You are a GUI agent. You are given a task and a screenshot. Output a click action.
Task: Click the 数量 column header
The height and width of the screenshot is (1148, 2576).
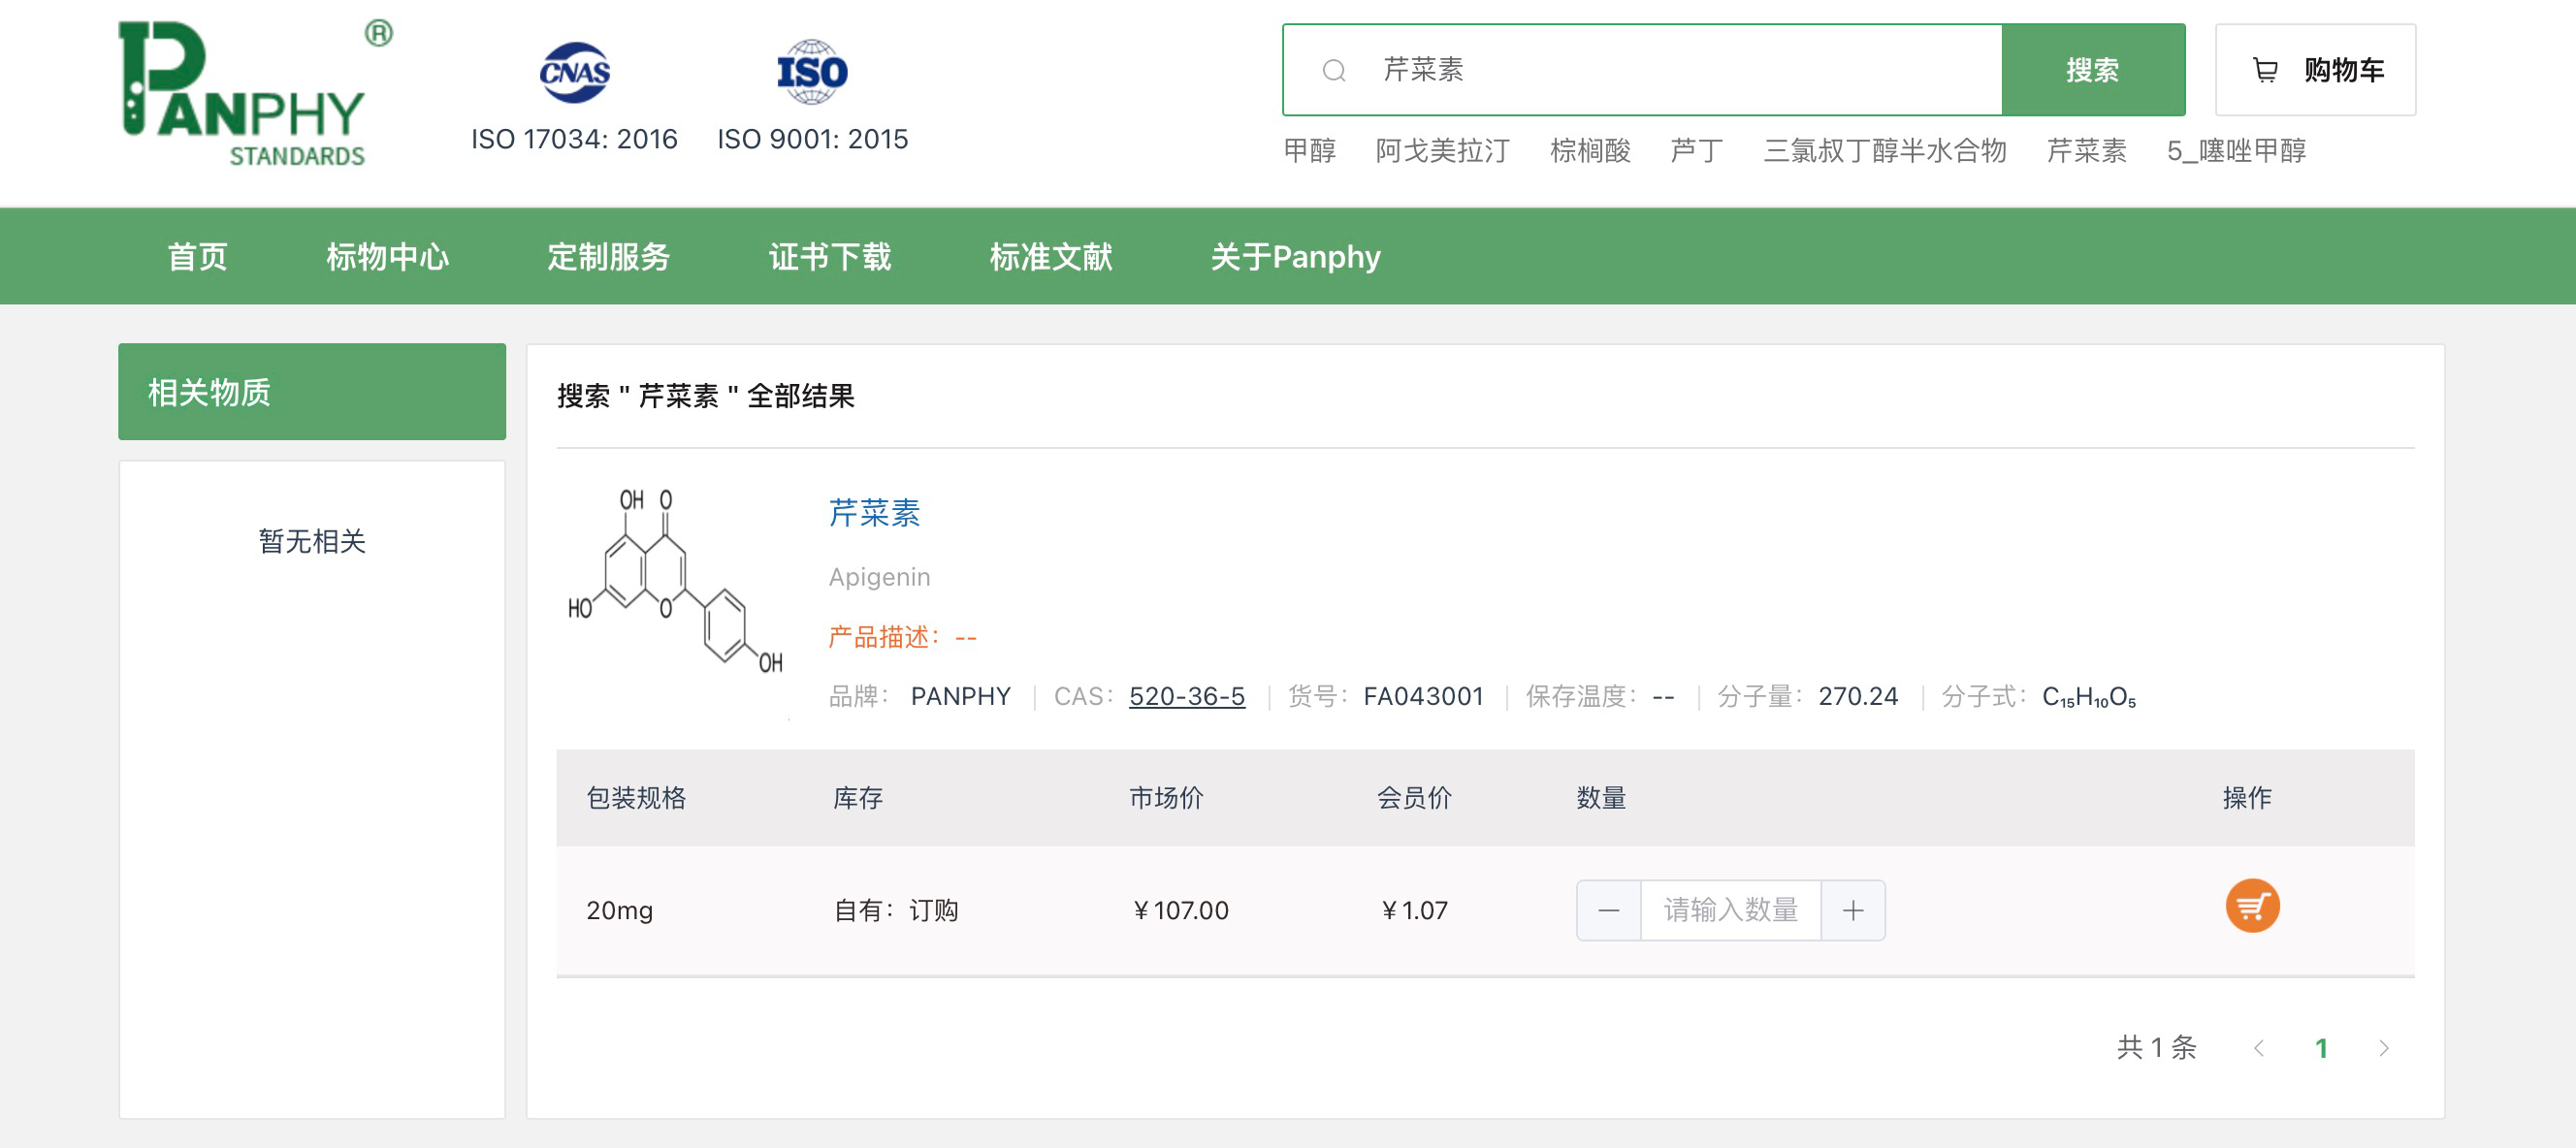click(x=1601, y=797)
